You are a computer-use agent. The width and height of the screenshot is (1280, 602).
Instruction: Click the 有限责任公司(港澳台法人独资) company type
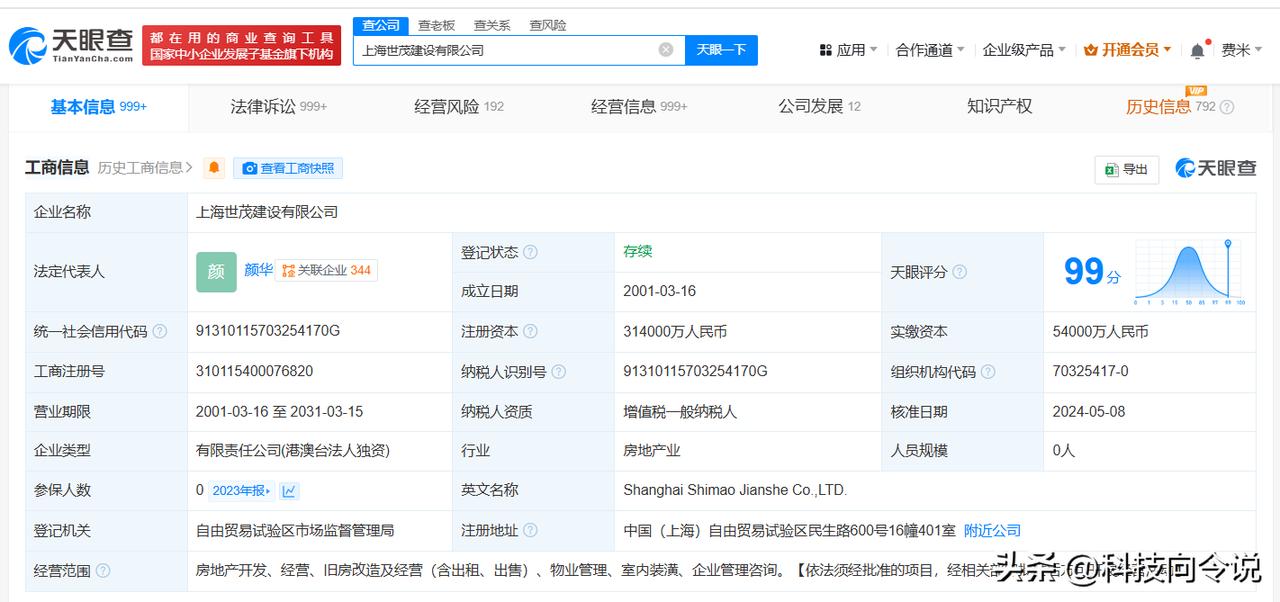[293, 451]
